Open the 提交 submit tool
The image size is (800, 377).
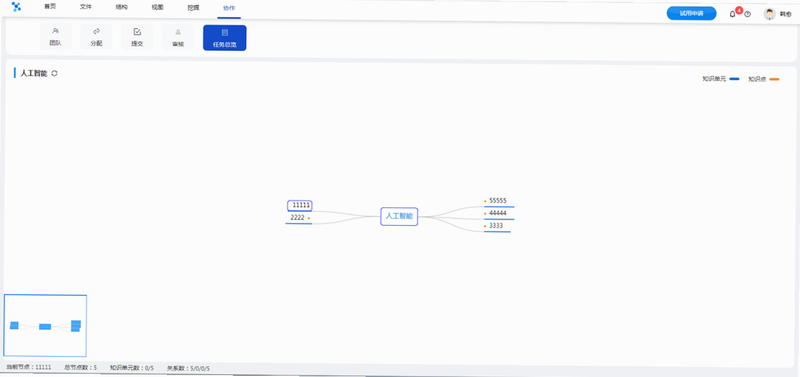pyautogui.click(x=137, y=37)
